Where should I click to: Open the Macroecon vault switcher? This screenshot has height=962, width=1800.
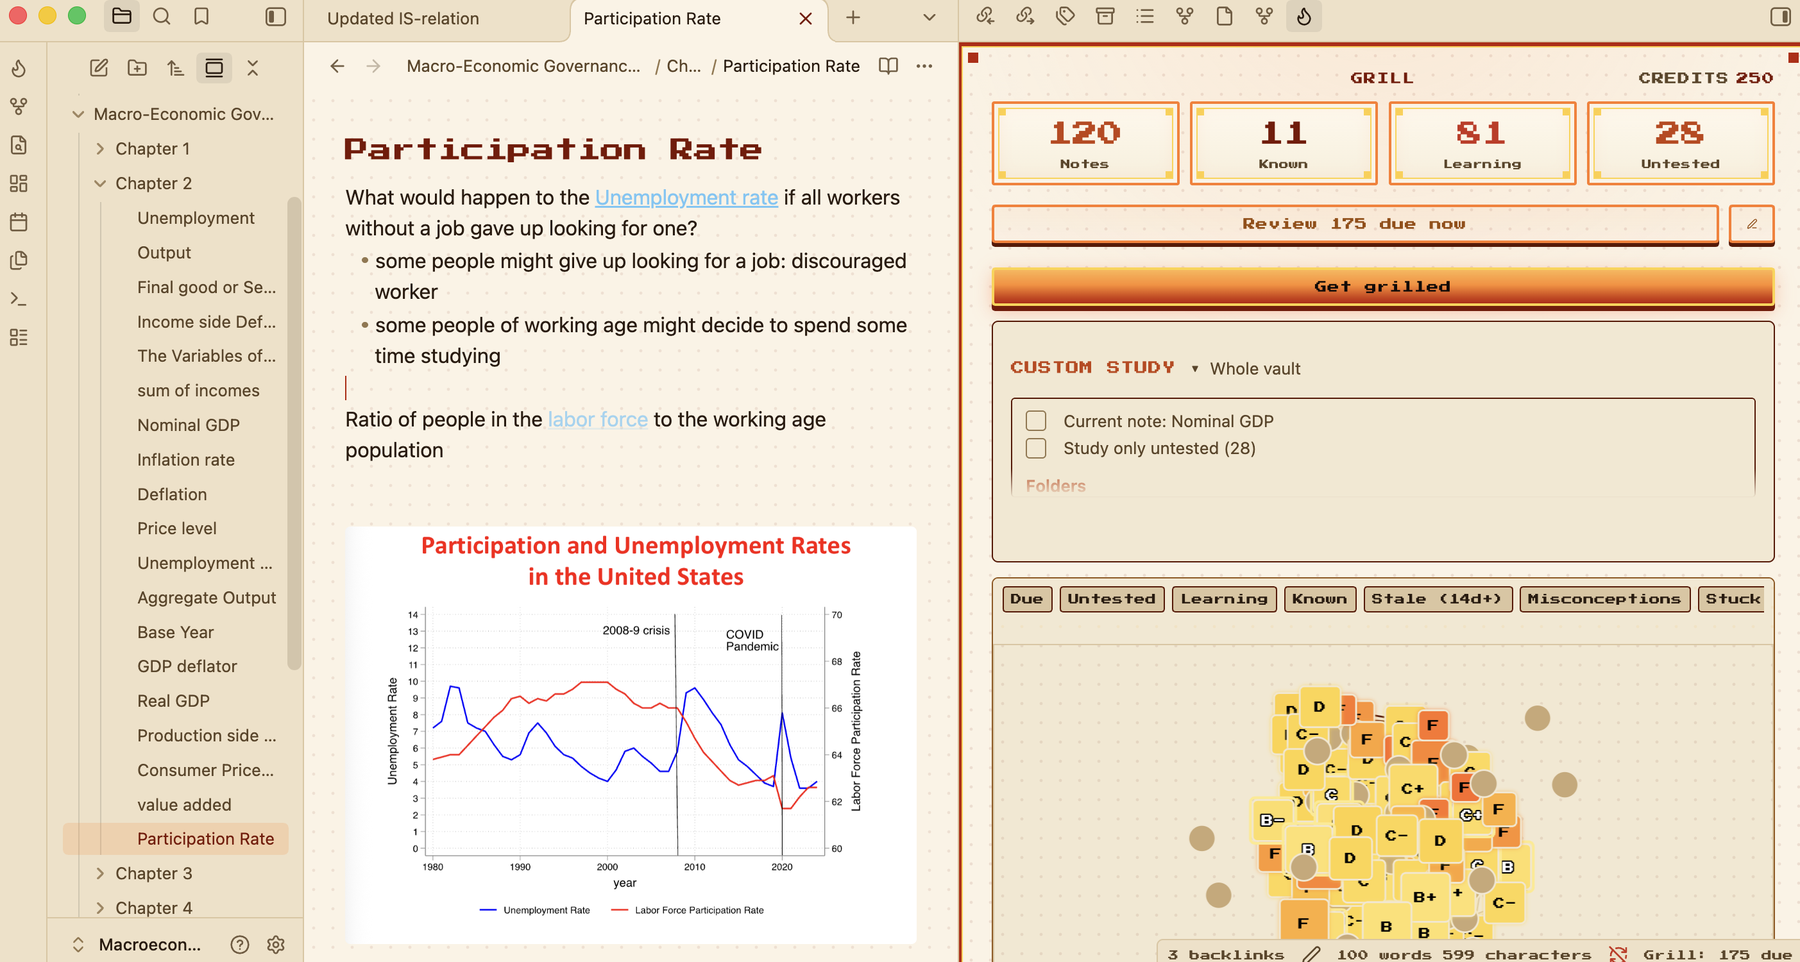[139, 944]
